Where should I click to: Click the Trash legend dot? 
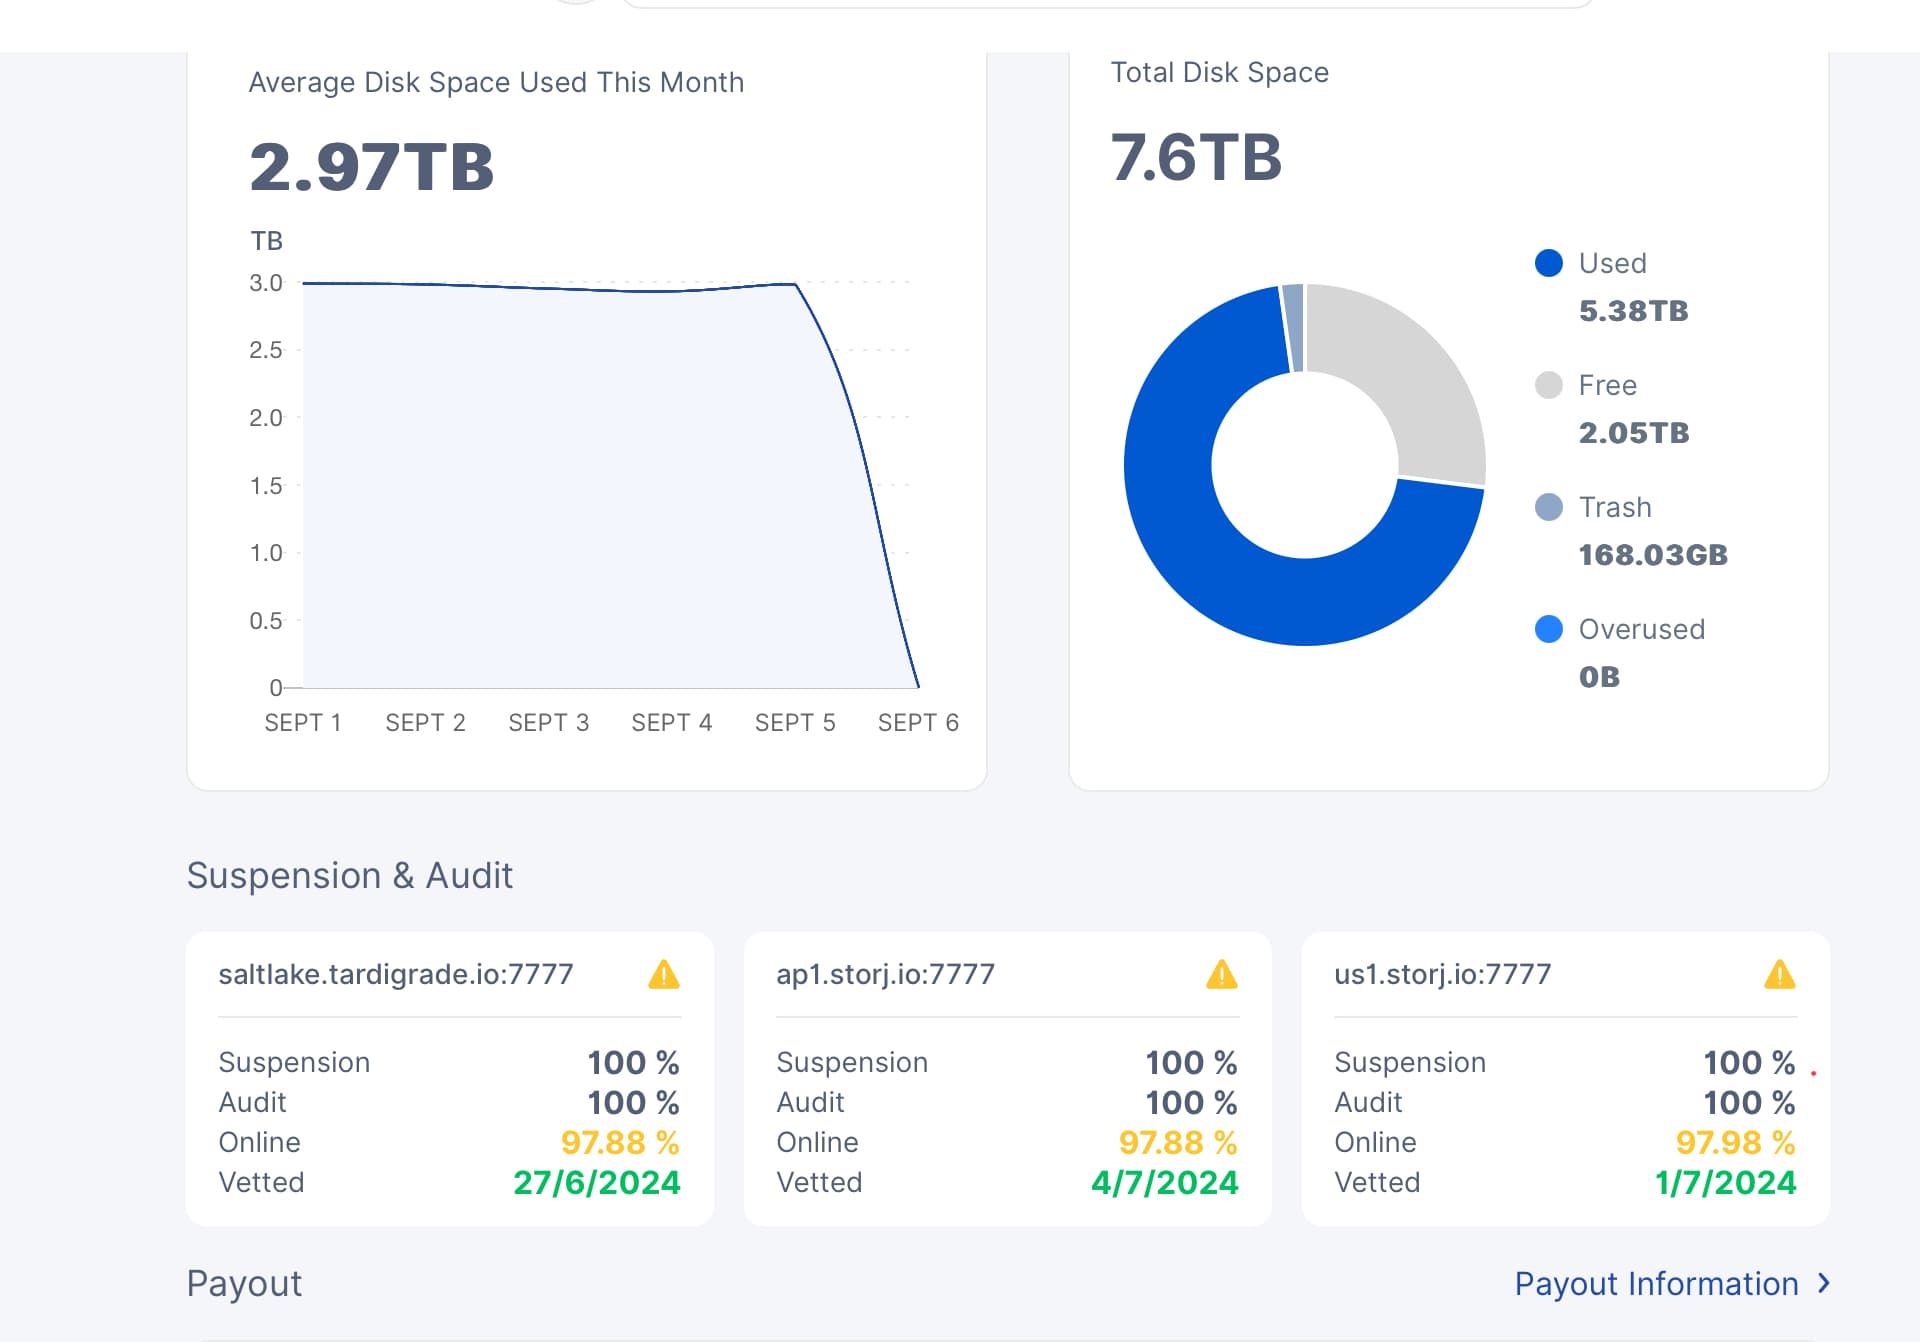coord(1548,507)
